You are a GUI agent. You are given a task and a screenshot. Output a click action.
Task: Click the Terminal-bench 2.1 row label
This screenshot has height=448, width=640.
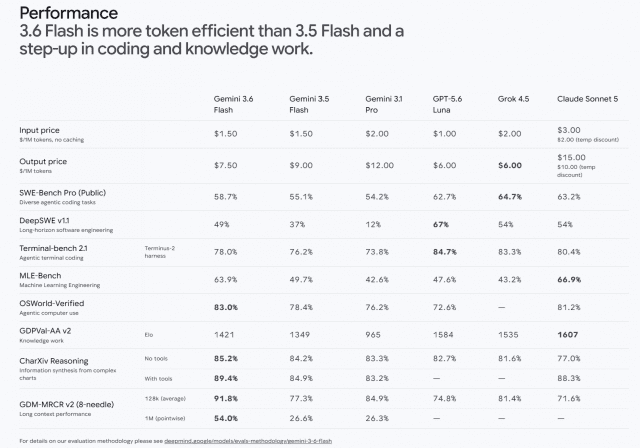coord(53,248)
